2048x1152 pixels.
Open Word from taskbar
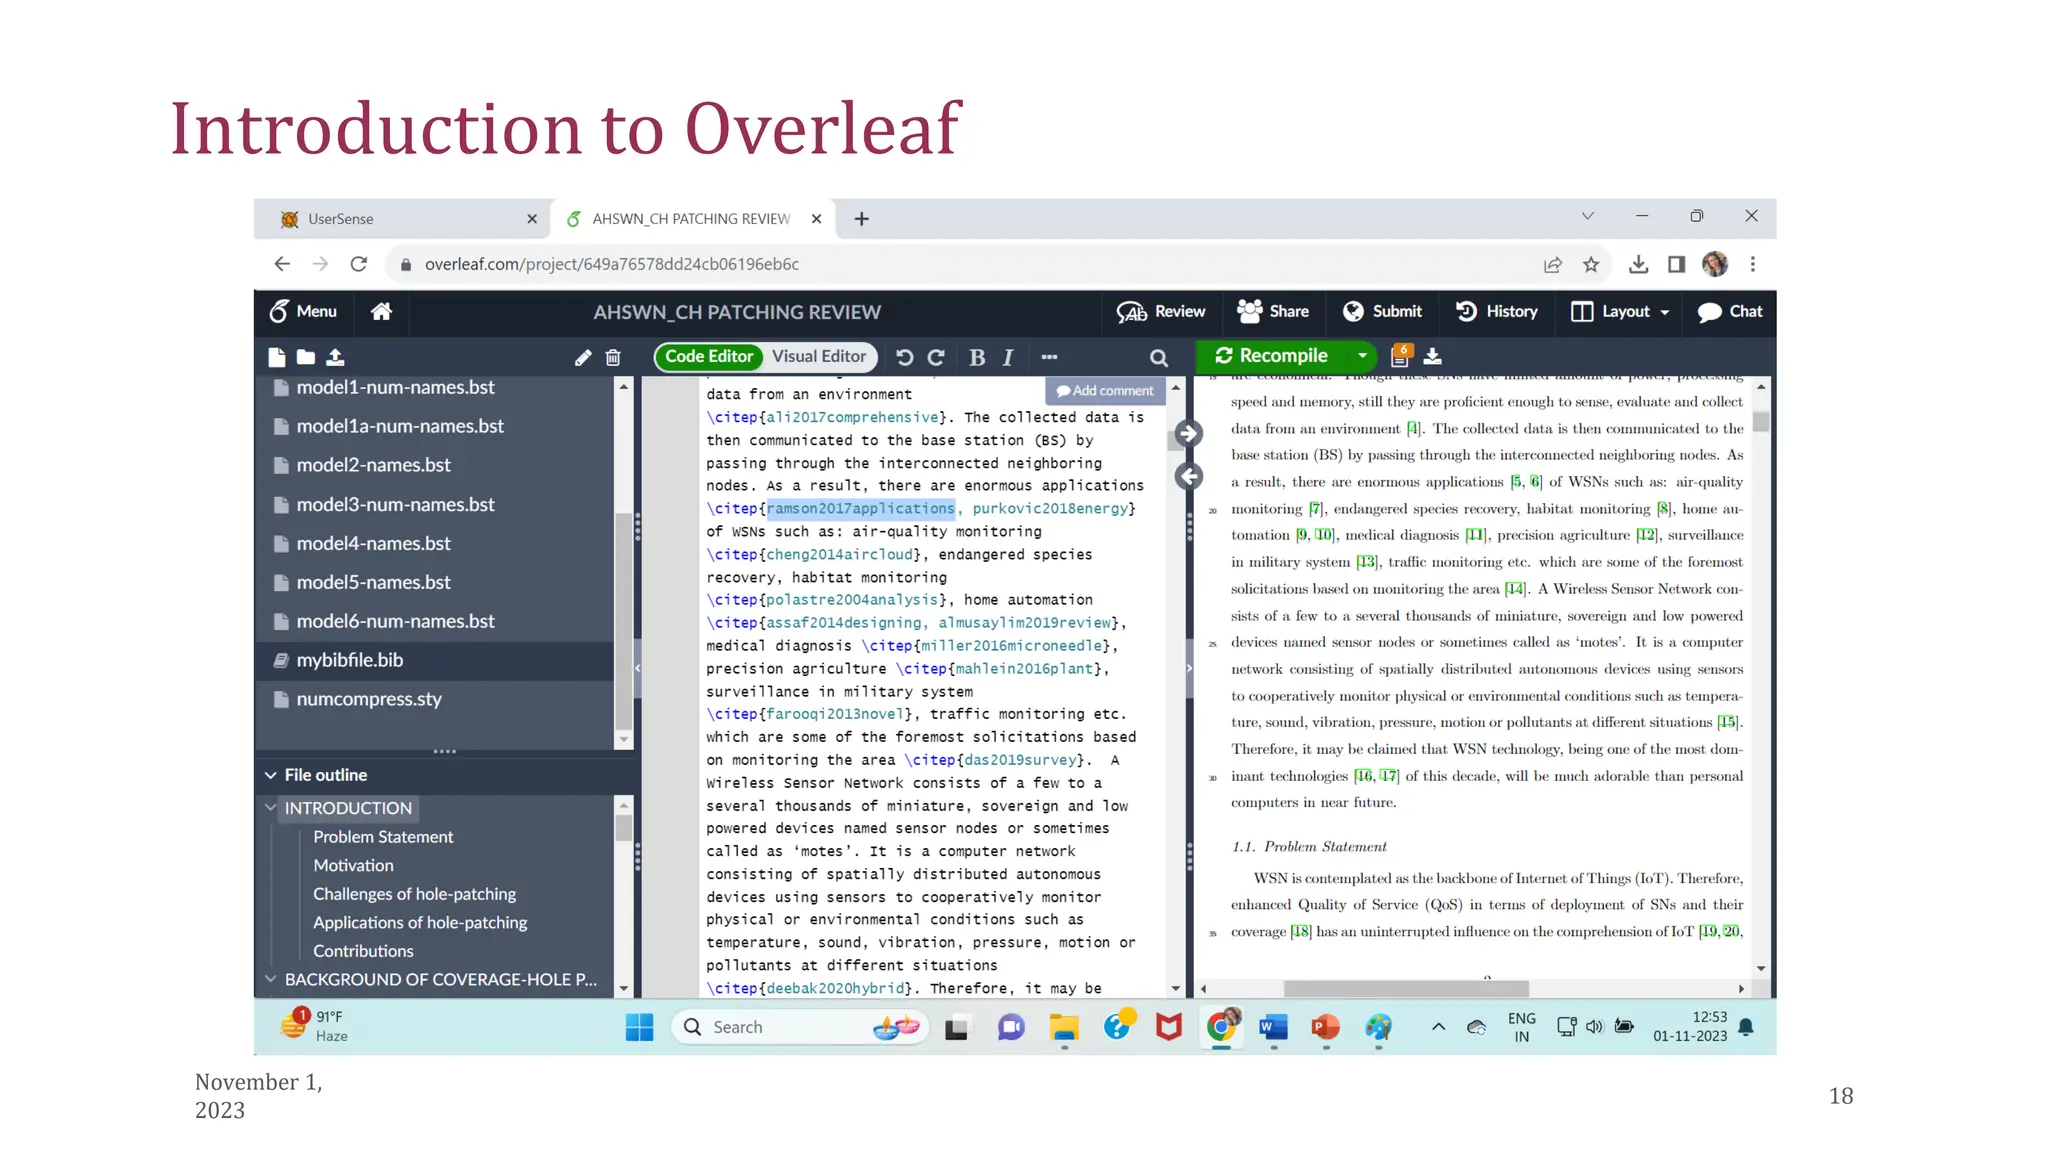tap(1273, 1027)
